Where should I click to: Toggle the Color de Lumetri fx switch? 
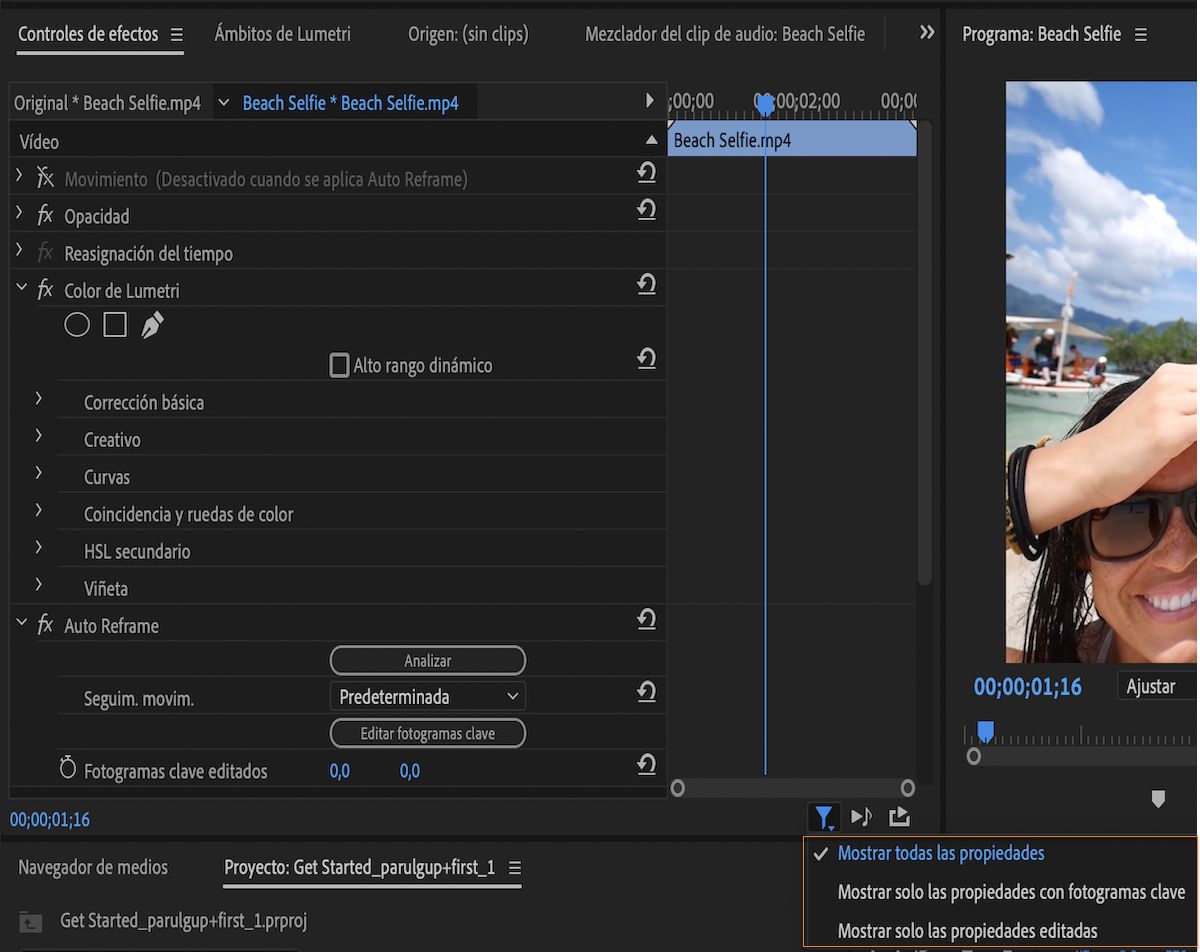45,291
